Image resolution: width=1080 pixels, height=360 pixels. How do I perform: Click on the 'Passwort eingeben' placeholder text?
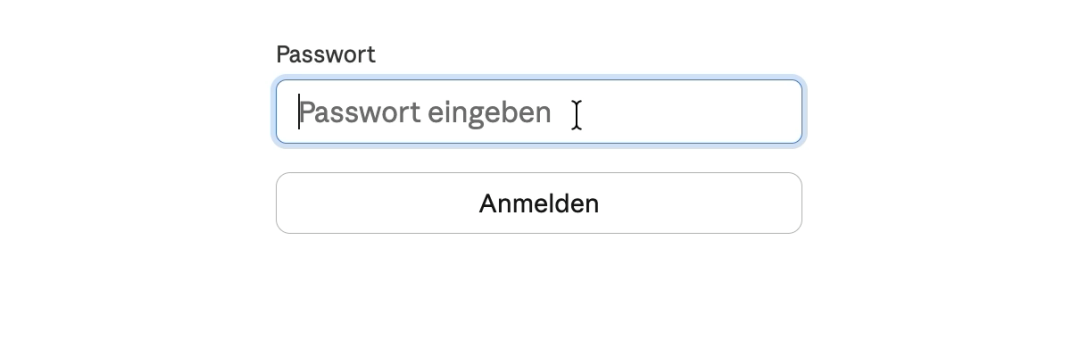click(x=425, y=113)
